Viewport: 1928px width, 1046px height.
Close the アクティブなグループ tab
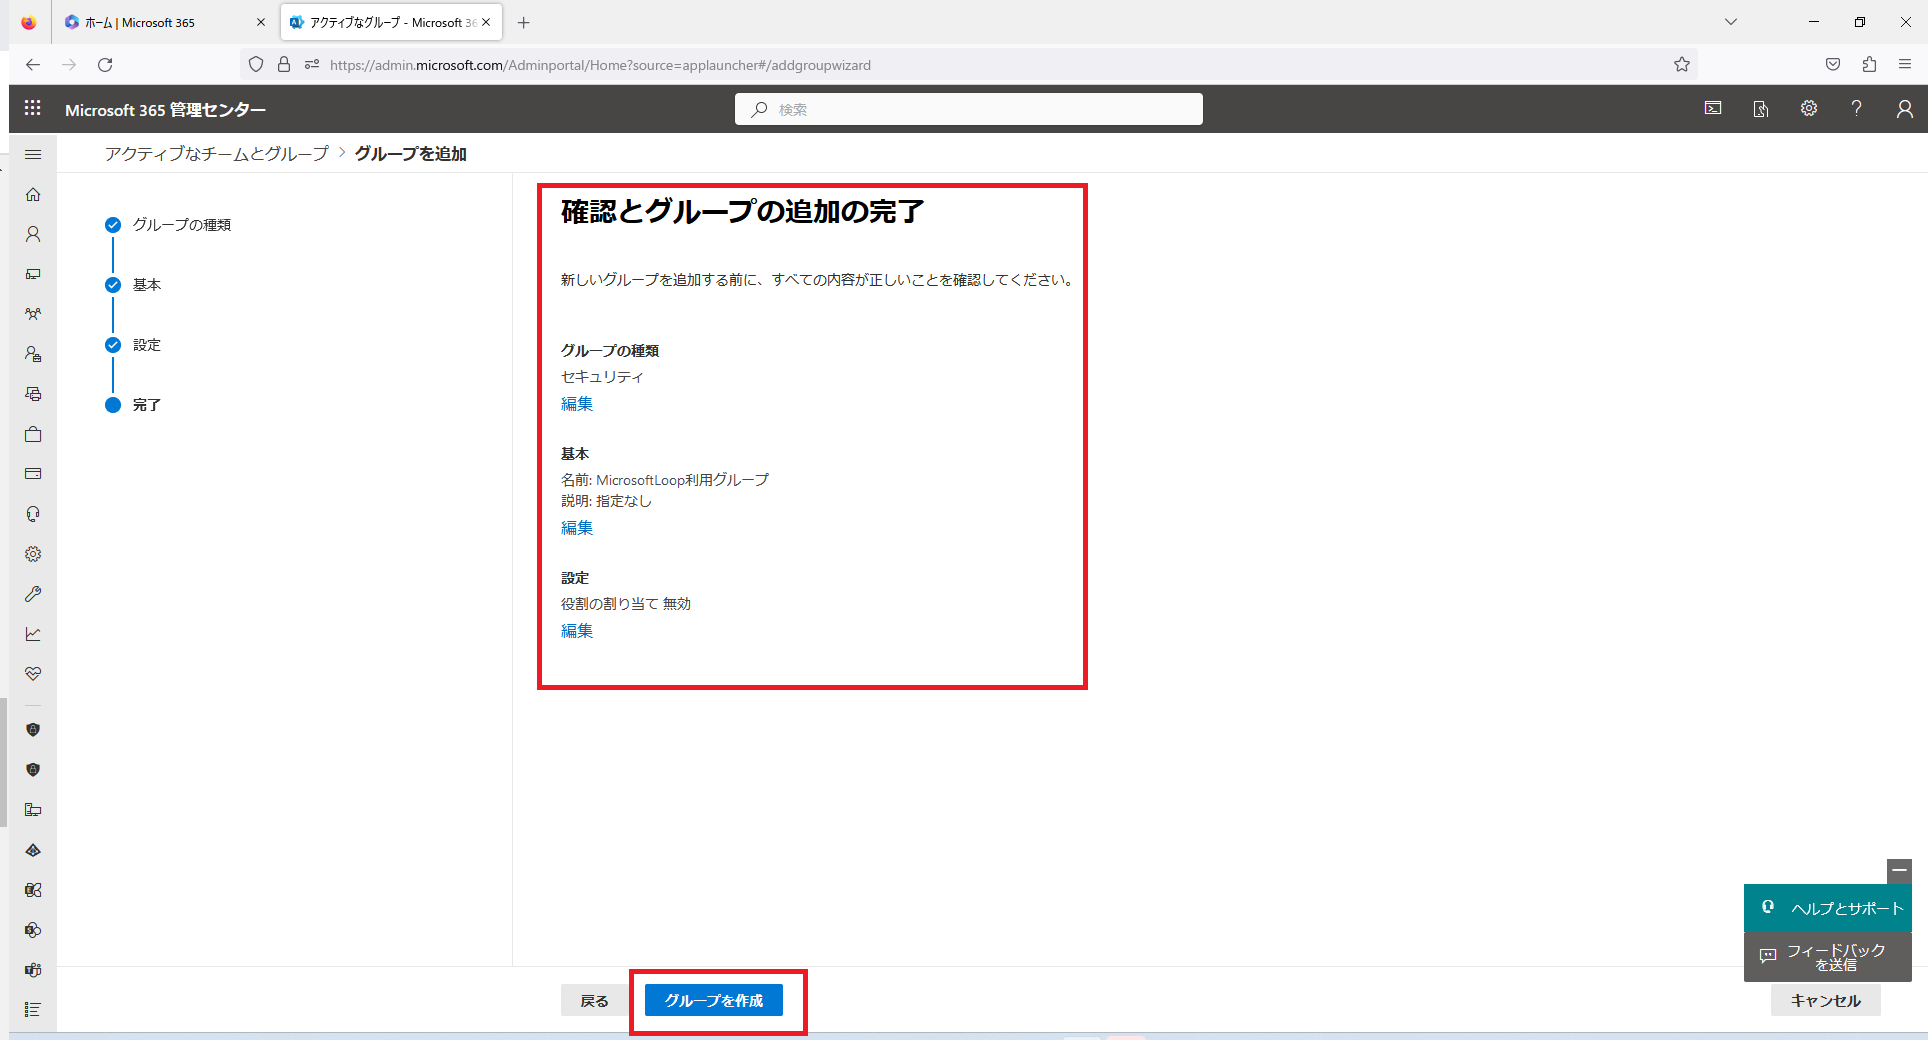486,22
